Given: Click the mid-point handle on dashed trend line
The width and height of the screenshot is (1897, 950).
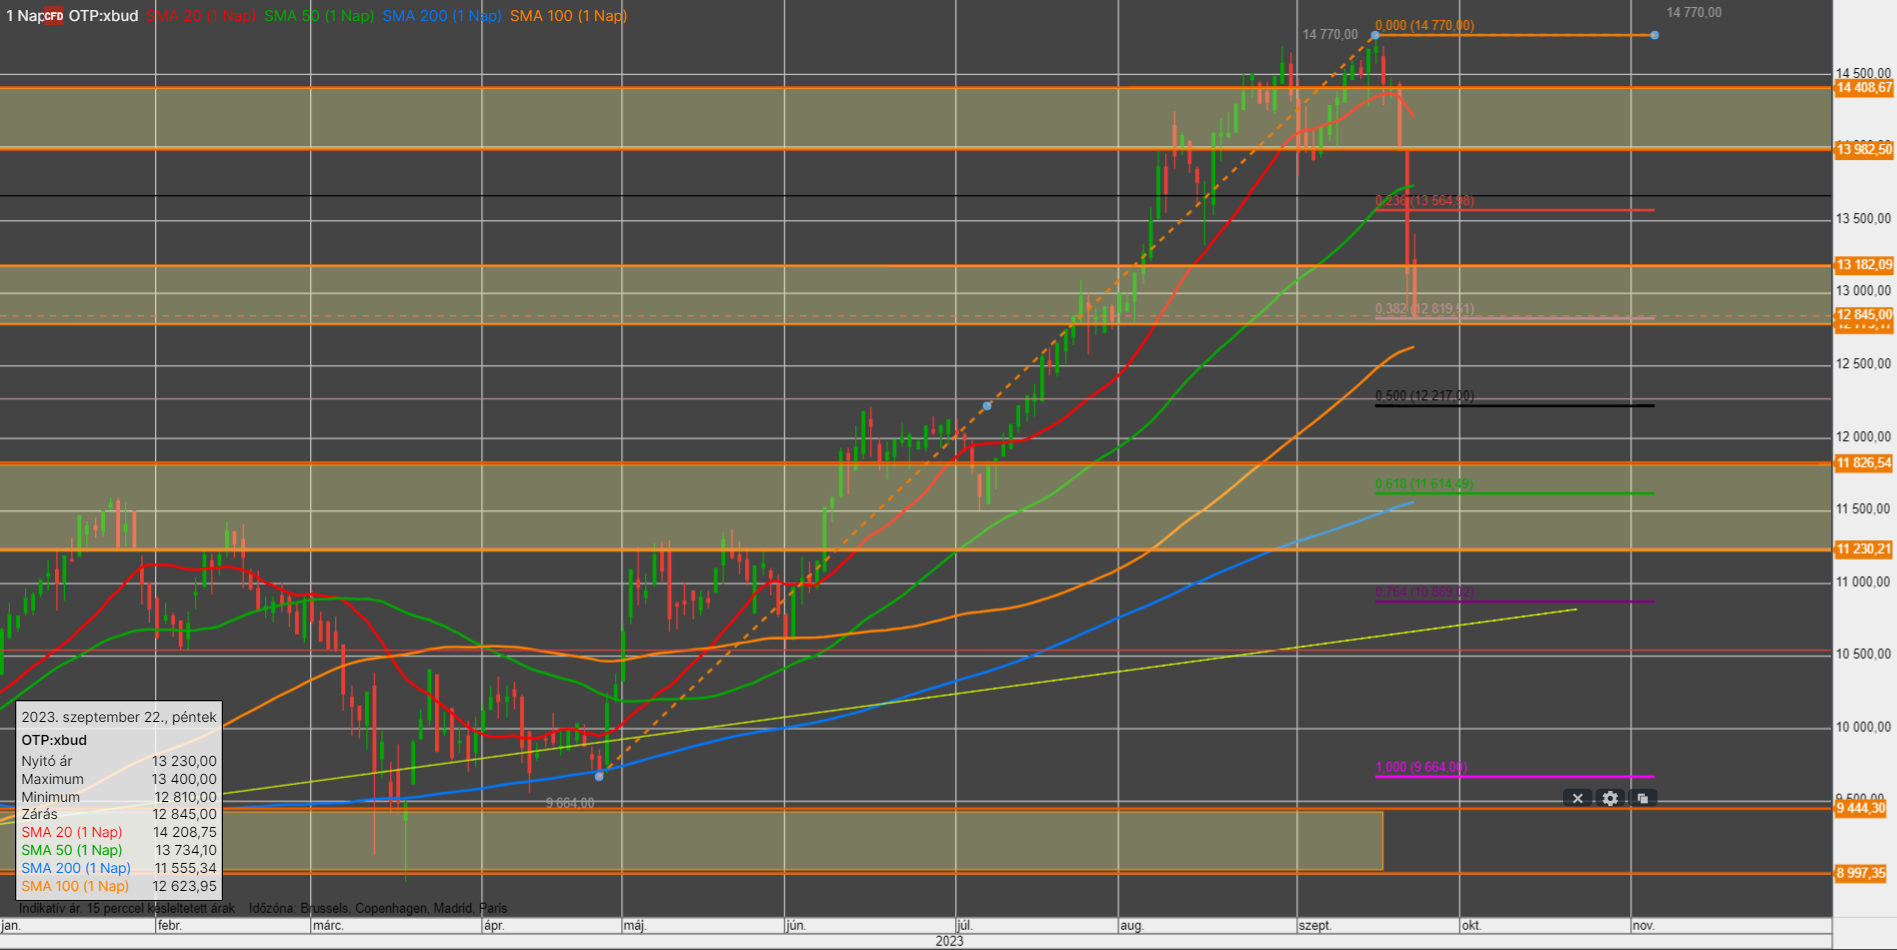Looking at the screenshot, I should click(x=987, y=406).
